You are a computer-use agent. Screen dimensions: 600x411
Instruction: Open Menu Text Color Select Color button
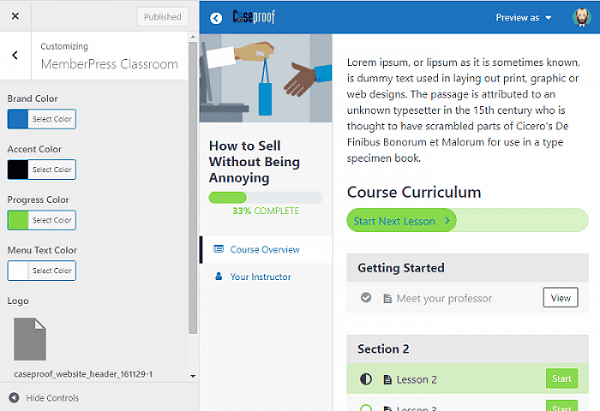(52, 271)
